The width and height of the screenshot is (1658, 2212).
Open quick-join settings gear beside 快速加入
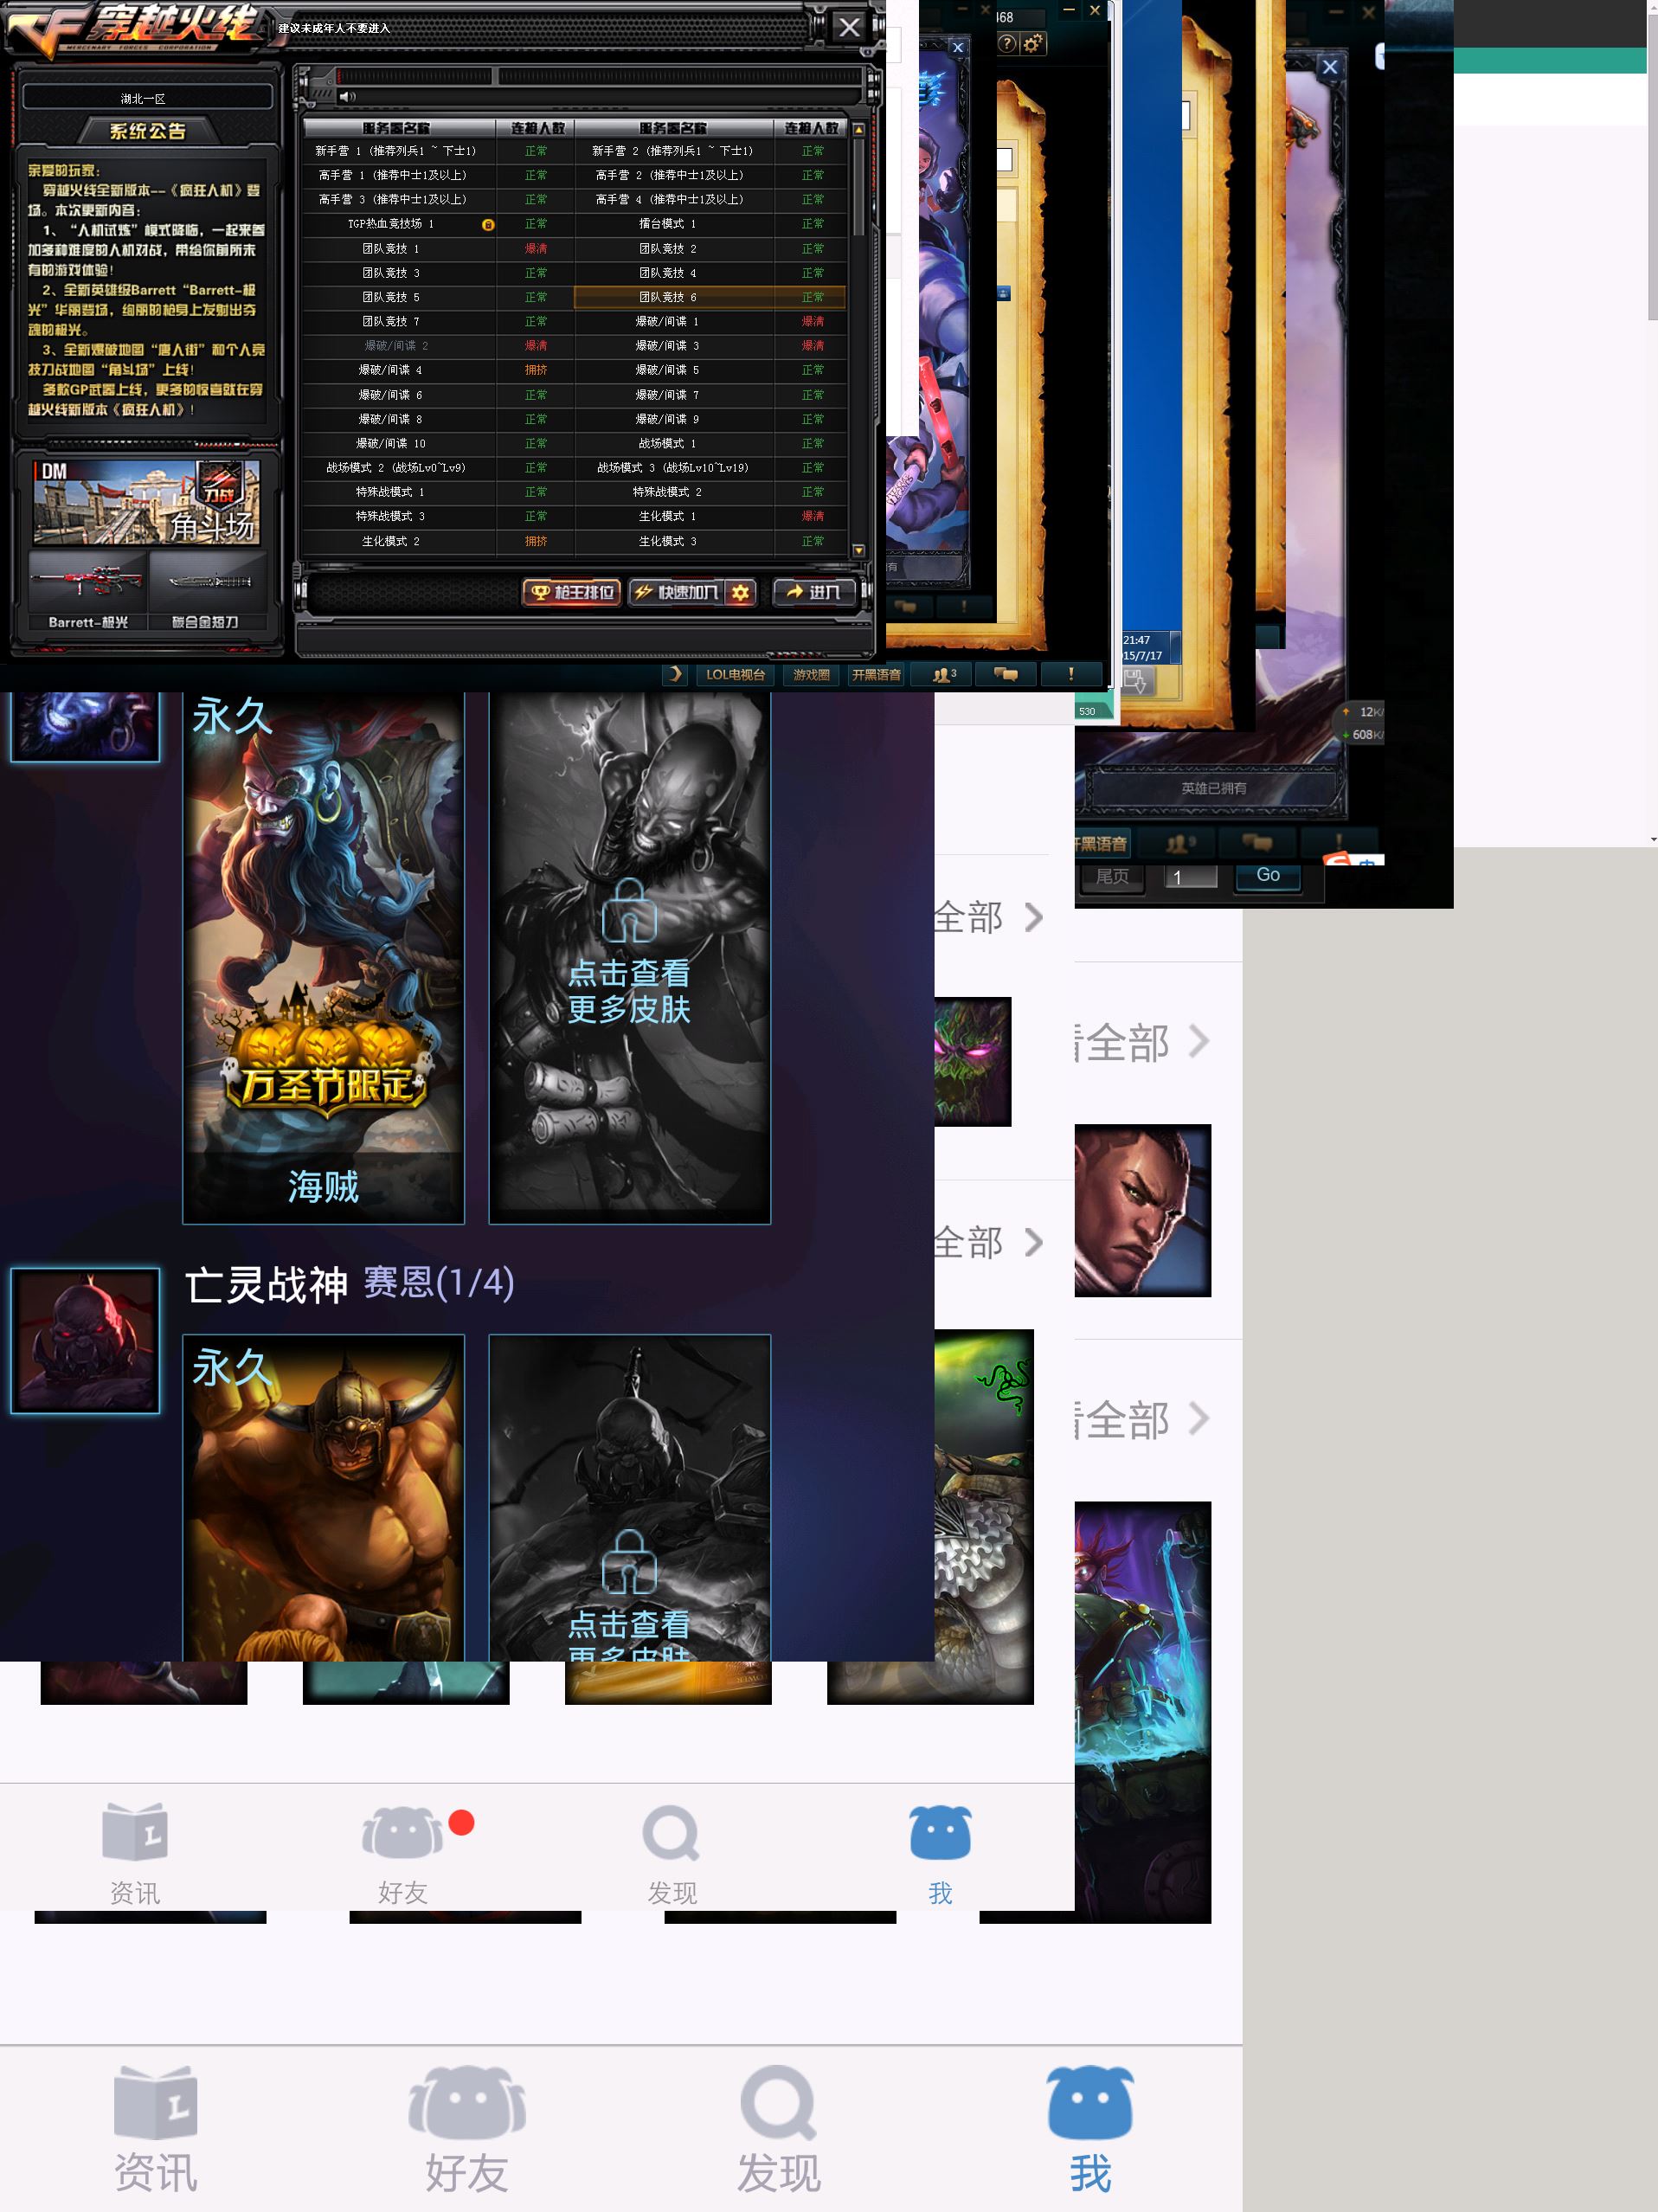click(740, 593)
